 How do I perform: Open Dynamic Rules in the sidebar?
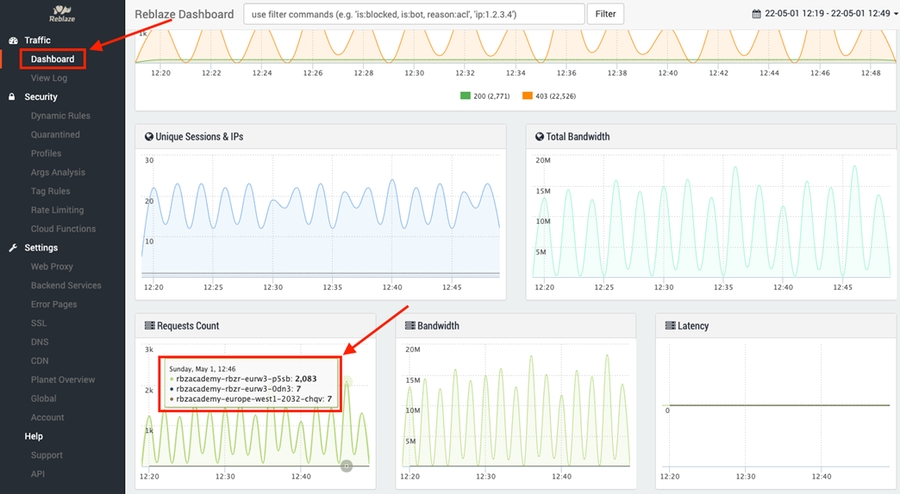point(60,116)
